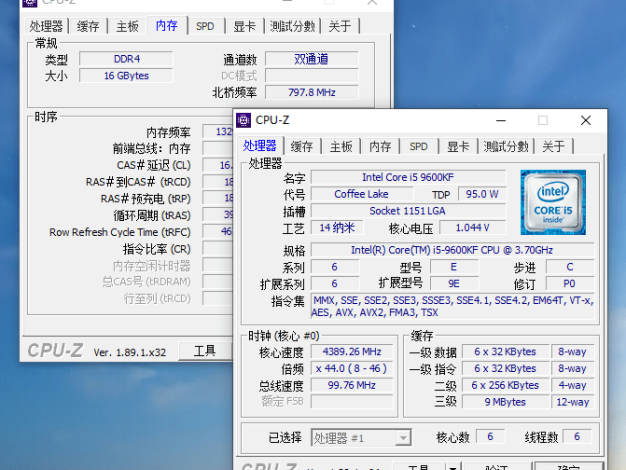Screen dimensions: 626x470
Task: Click 一级 指令 6 x 32 KBytes value
Action: pyautogui.click(x=505, y=369)
